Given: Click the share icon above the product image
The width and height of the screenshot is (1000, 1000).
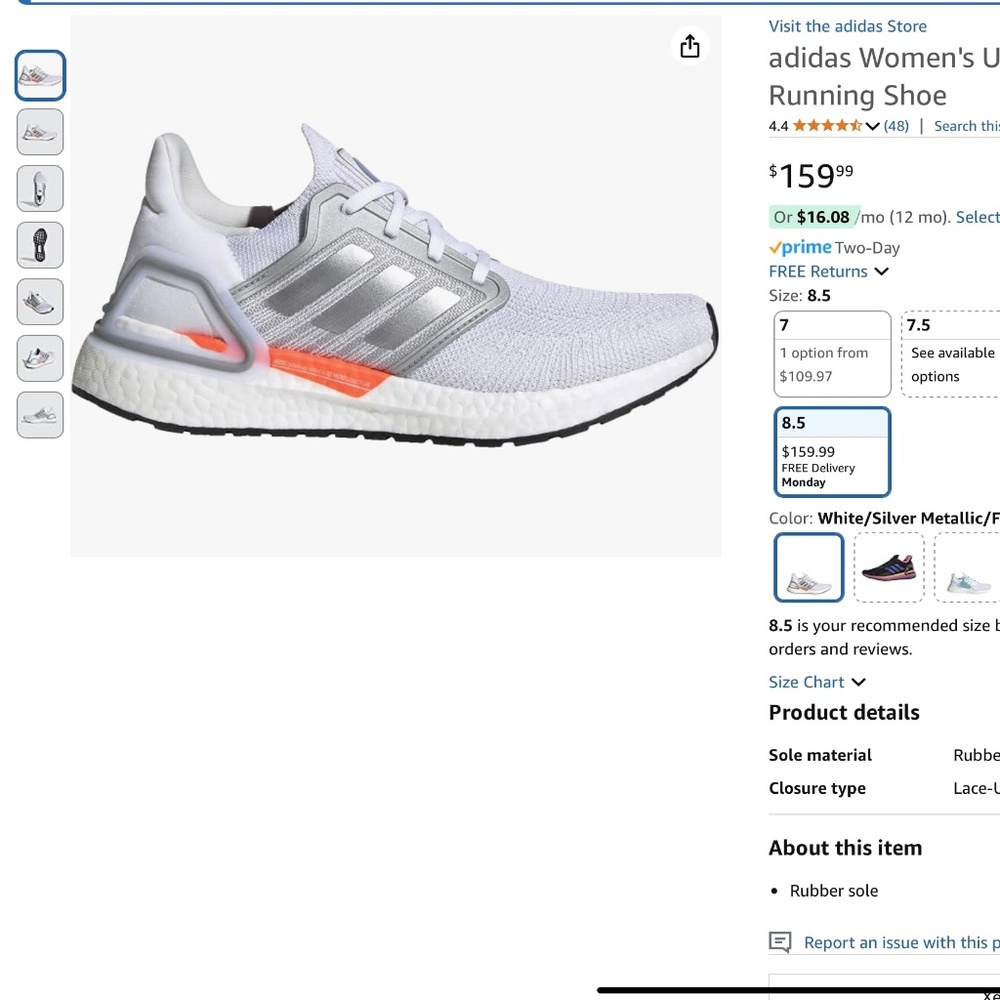Looking at the screenshot, I should pos(690,46).
